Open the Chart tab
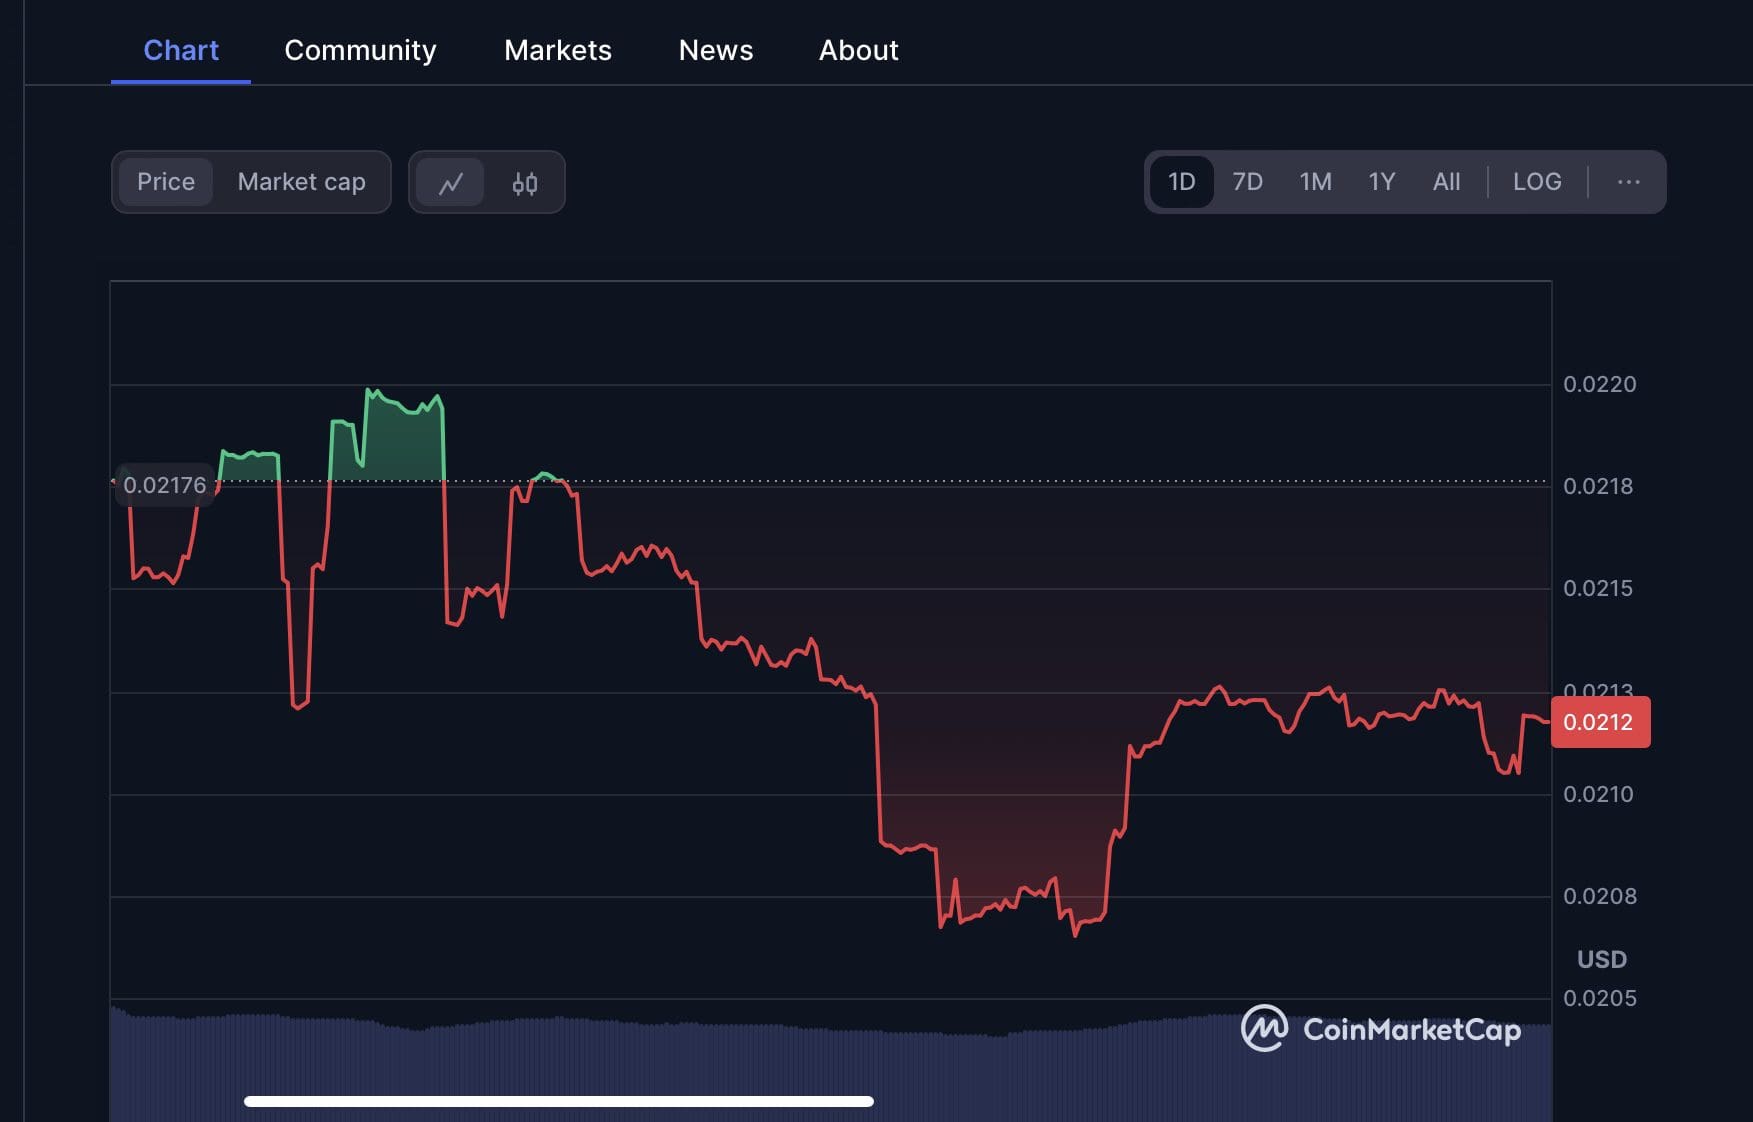Image resolution: width=1753 pixels, height=1122 pixels. point(181,50)
